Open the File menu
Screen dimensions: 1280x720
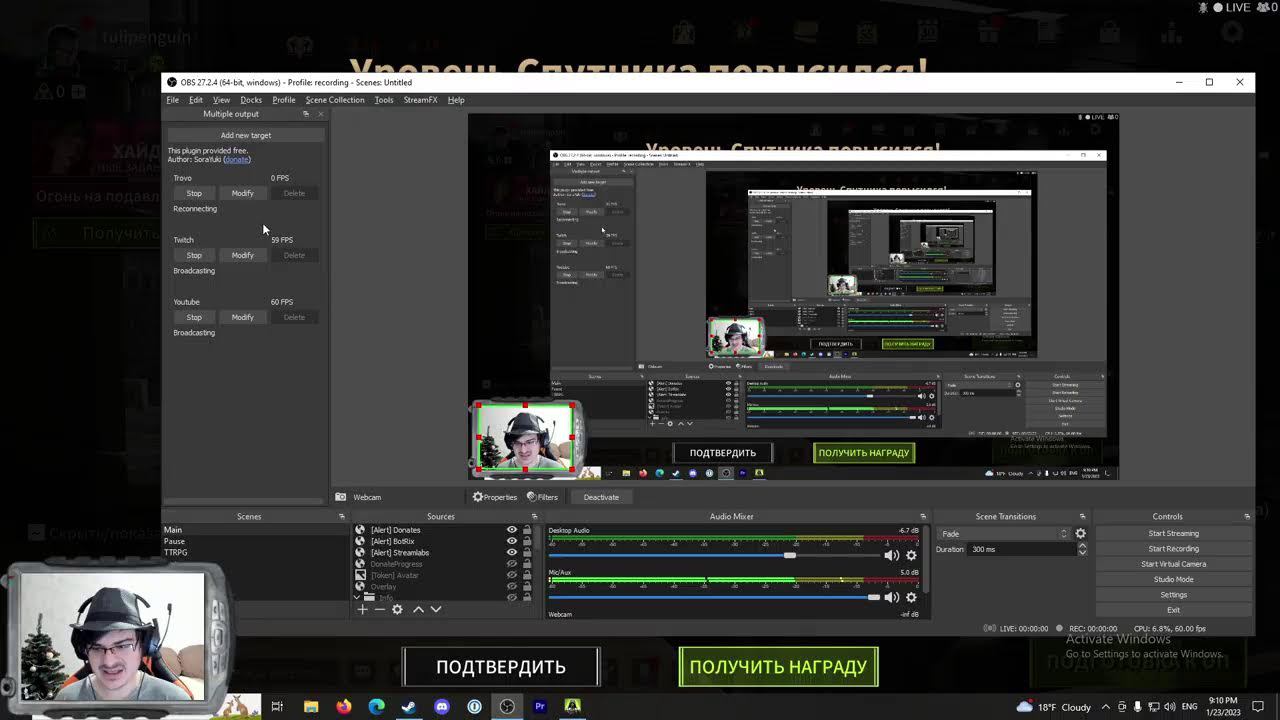tap(172, 100)
